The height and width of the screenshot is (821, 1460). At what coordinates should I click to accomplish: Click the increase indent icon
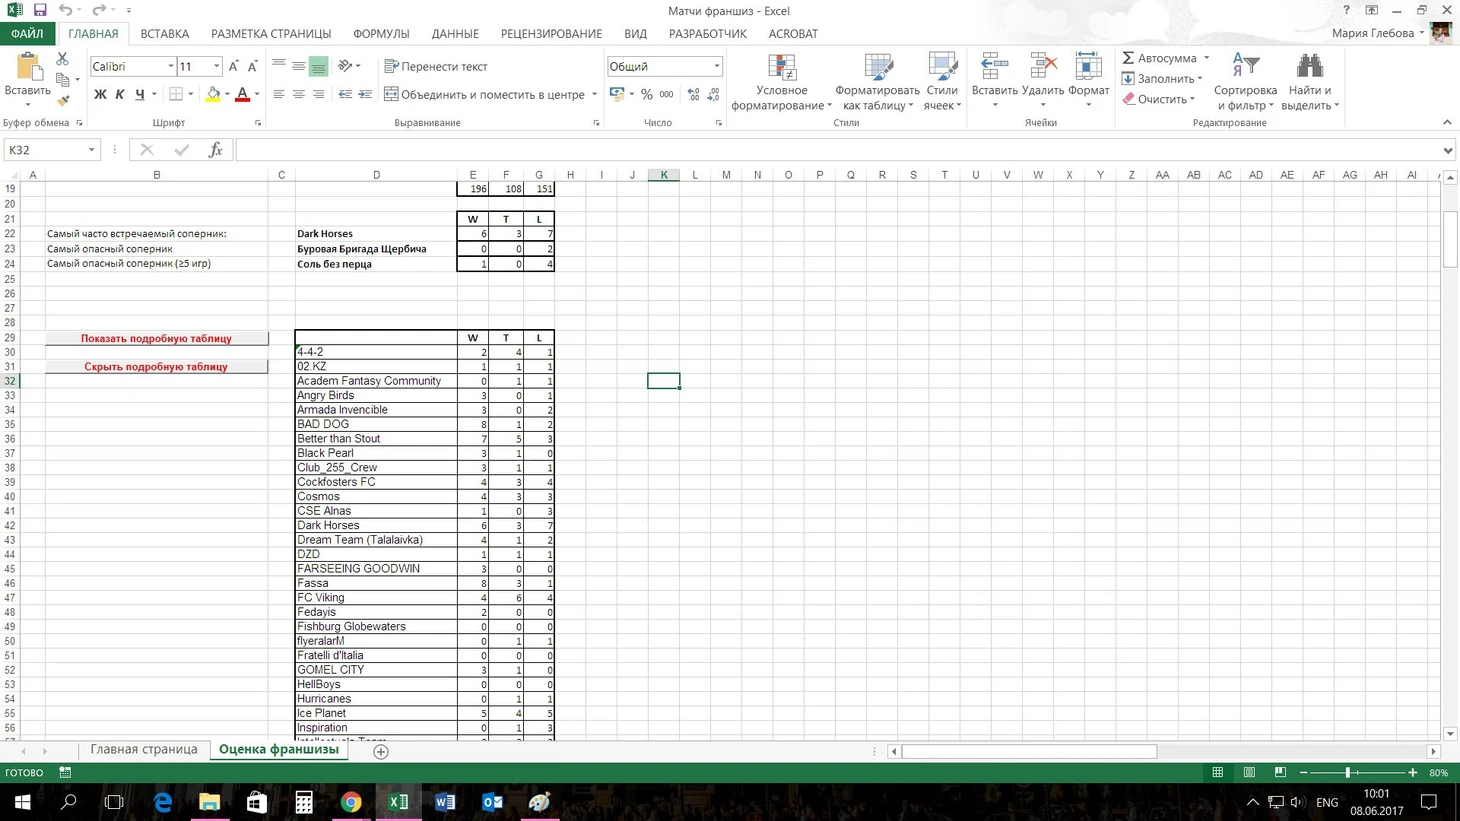pyautogui.click(x=365, y=94)
